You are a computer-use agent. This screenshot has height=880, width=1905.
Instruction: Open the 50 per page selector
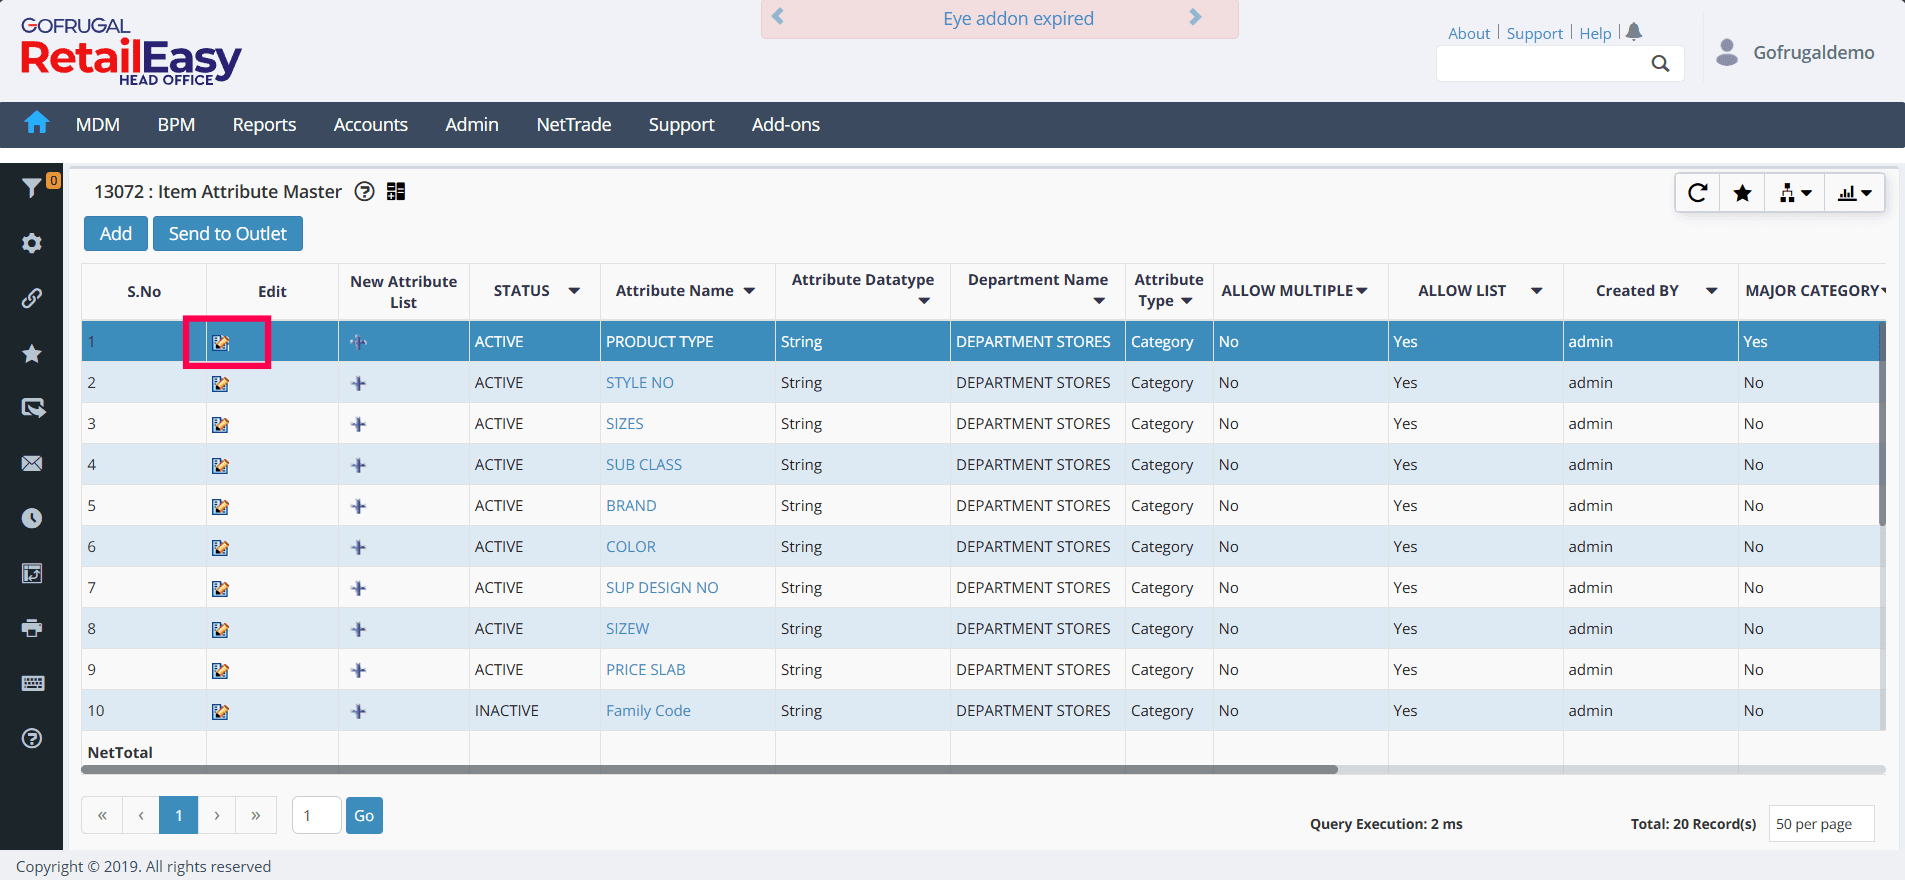pyautogui.click(x=1820, y=824)
